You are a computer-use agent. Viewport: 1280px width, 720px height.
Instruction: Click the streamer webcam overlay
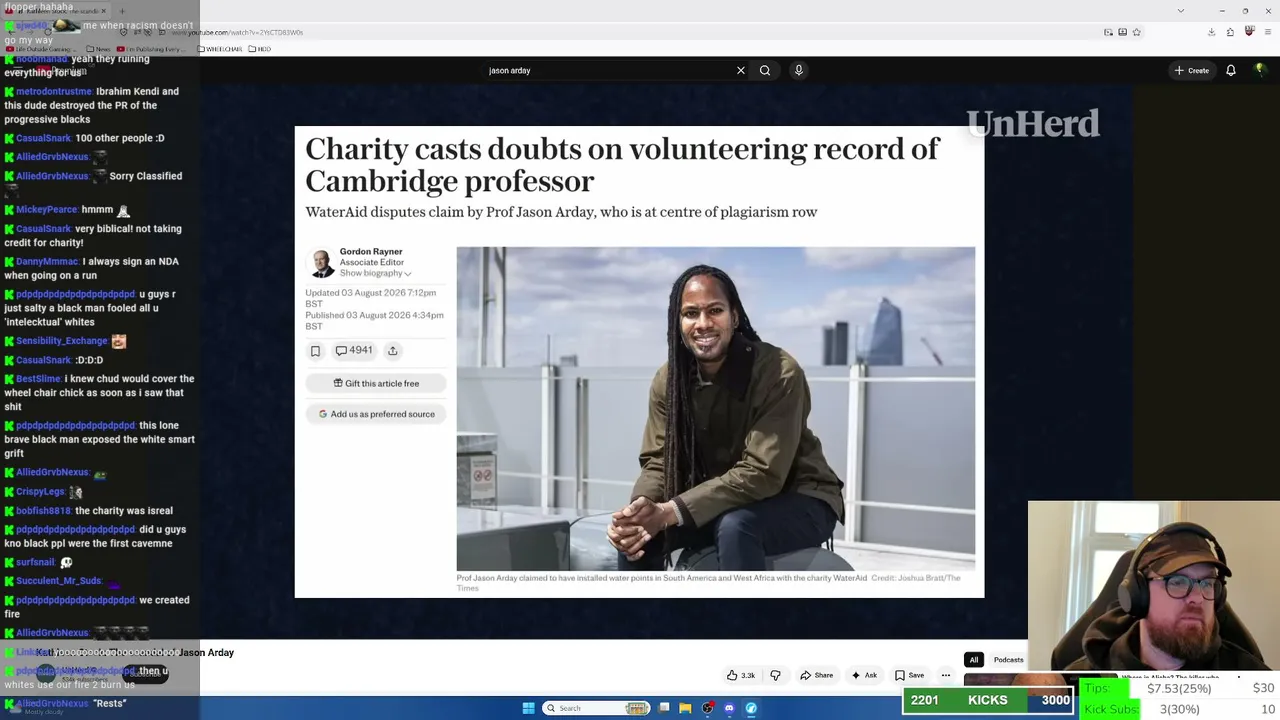click(x=1154, y=587)
